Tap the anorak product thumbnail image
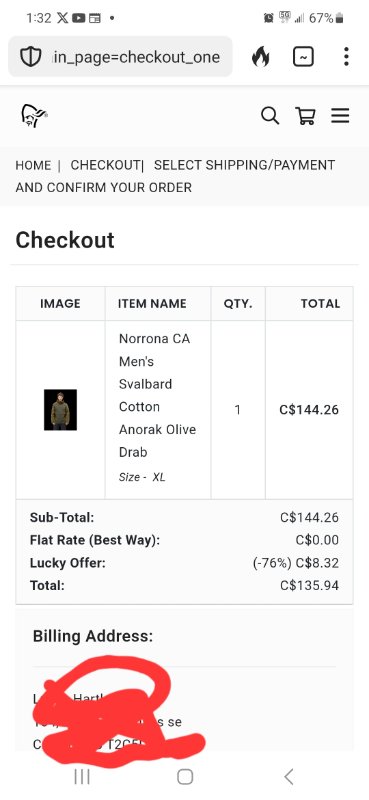 [x=60, y=410]
